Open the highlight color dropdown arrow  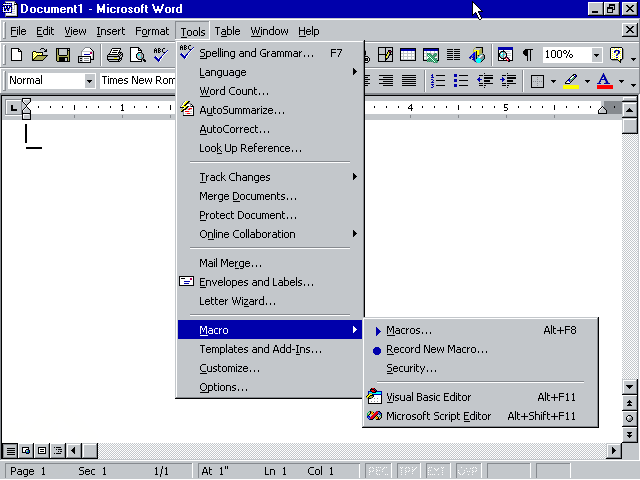tap(587, 81)
